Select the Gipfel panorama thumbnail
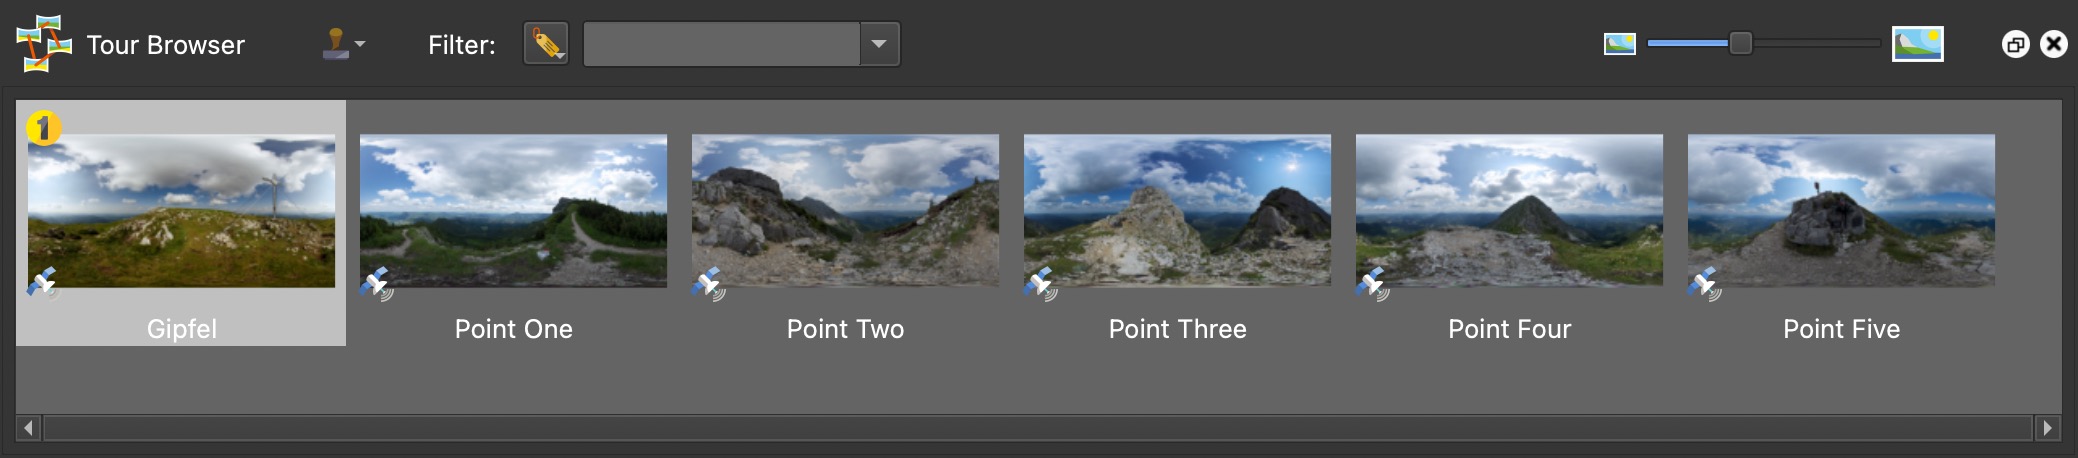This screenshot has width=2078, height=458. pyautogui.click(x=181, y=211)
